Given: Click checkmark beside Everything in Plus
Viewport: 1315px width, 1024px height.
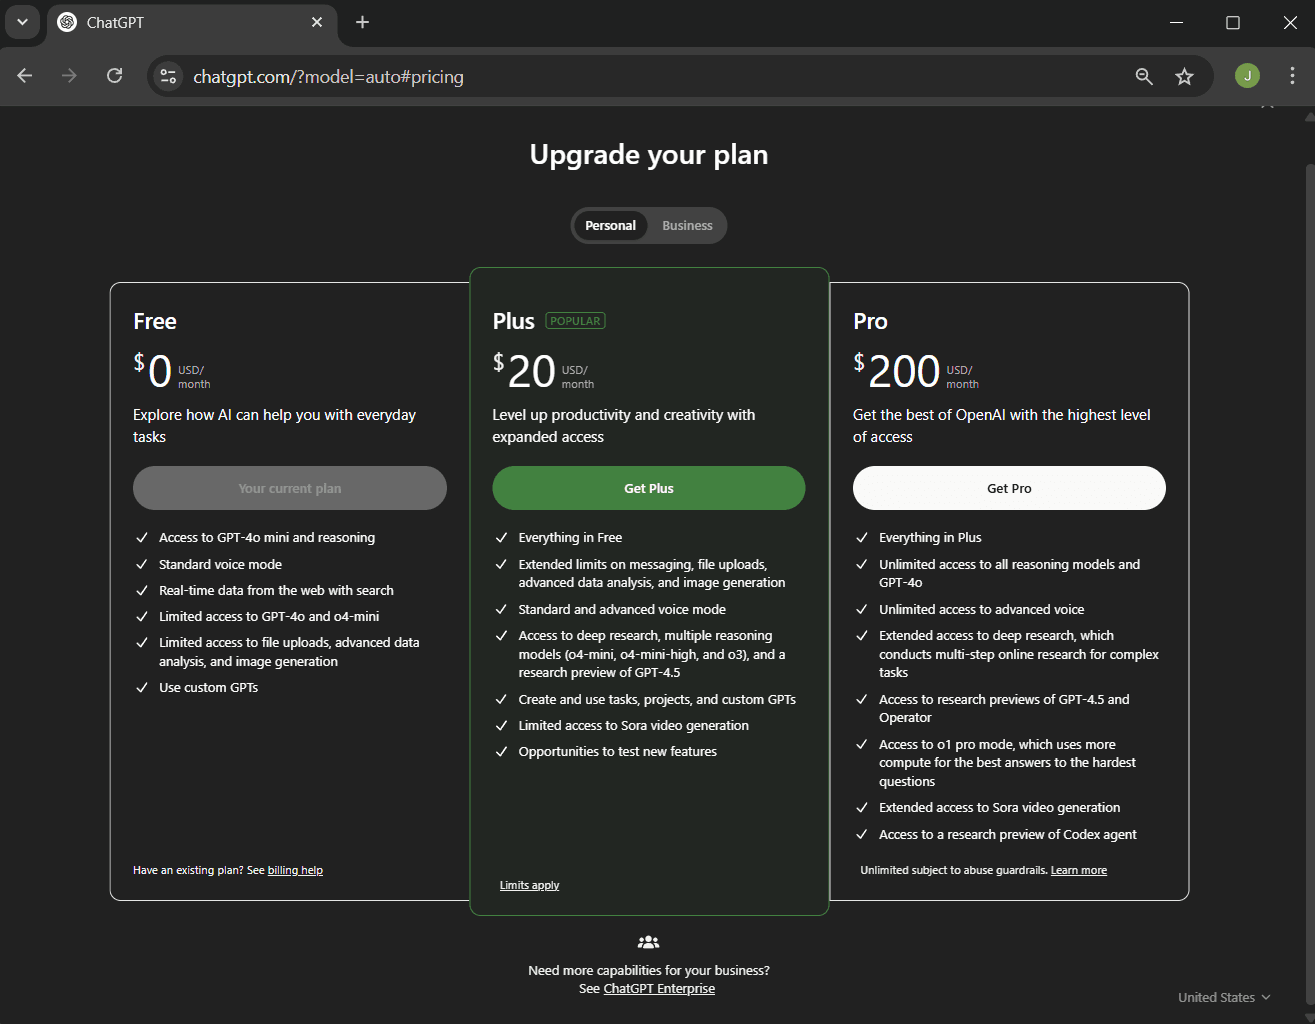Looking at the screenshot, I should click(x=861, y=537).
